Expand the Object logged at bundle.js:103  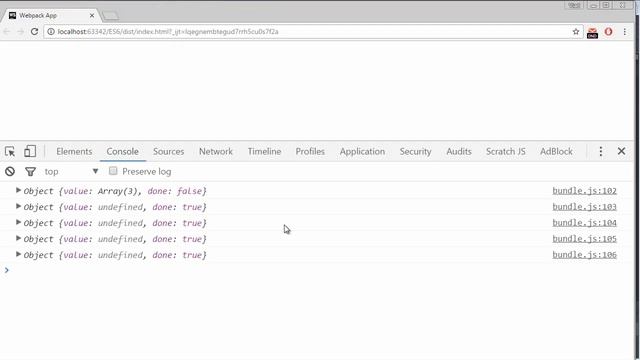[x=18, y=206]
